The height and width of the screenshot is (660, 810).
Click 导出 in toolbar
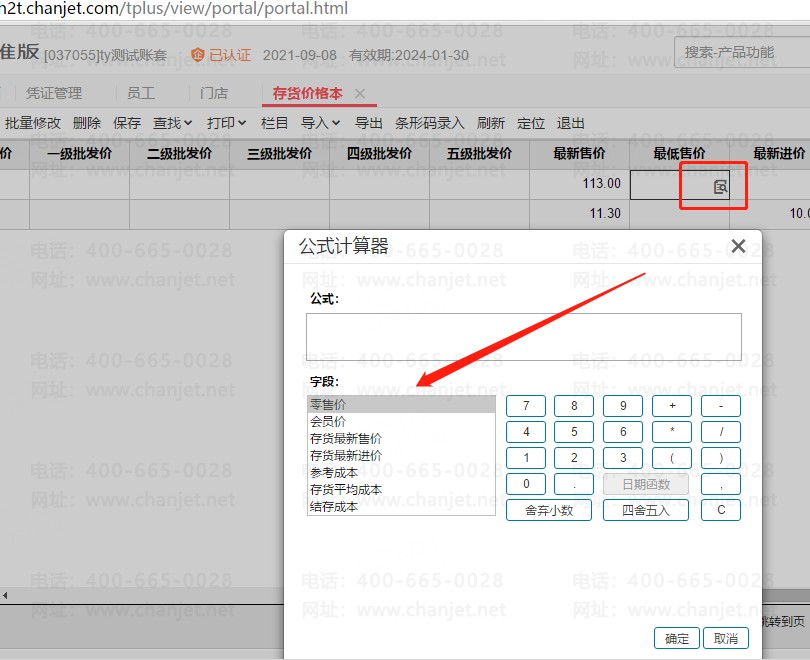point(368,123)
